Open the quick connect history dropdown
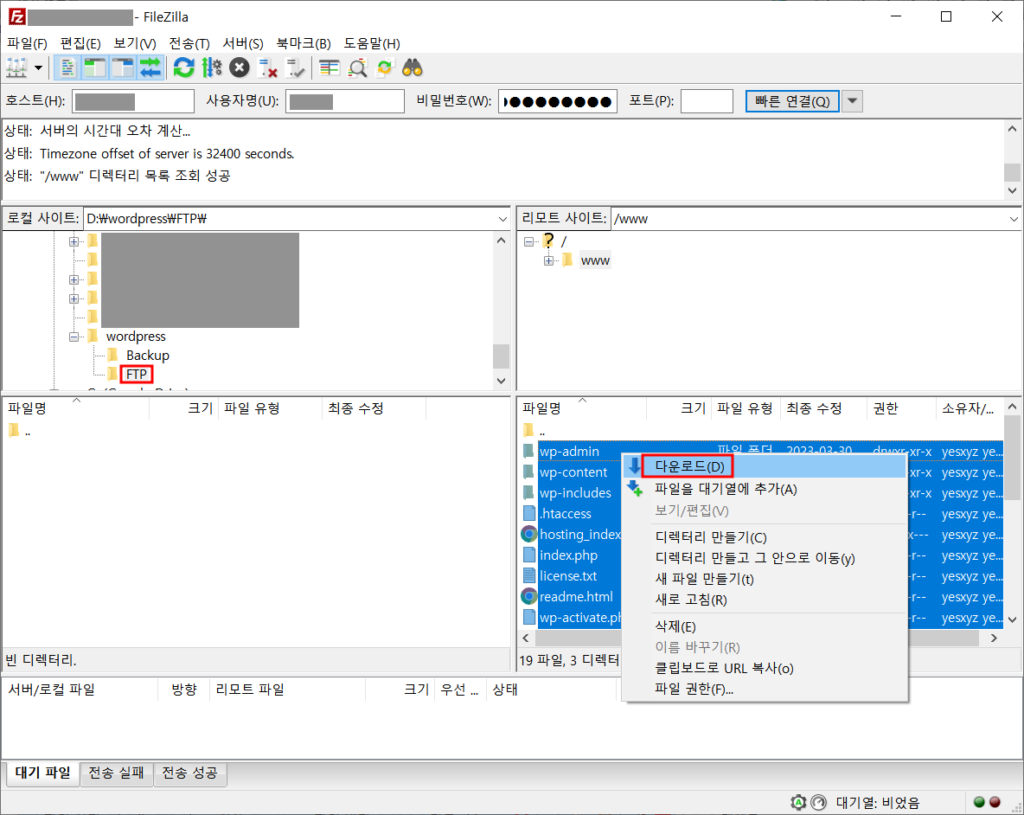Viewport: 1024px width, 815px height. (852, 101)
